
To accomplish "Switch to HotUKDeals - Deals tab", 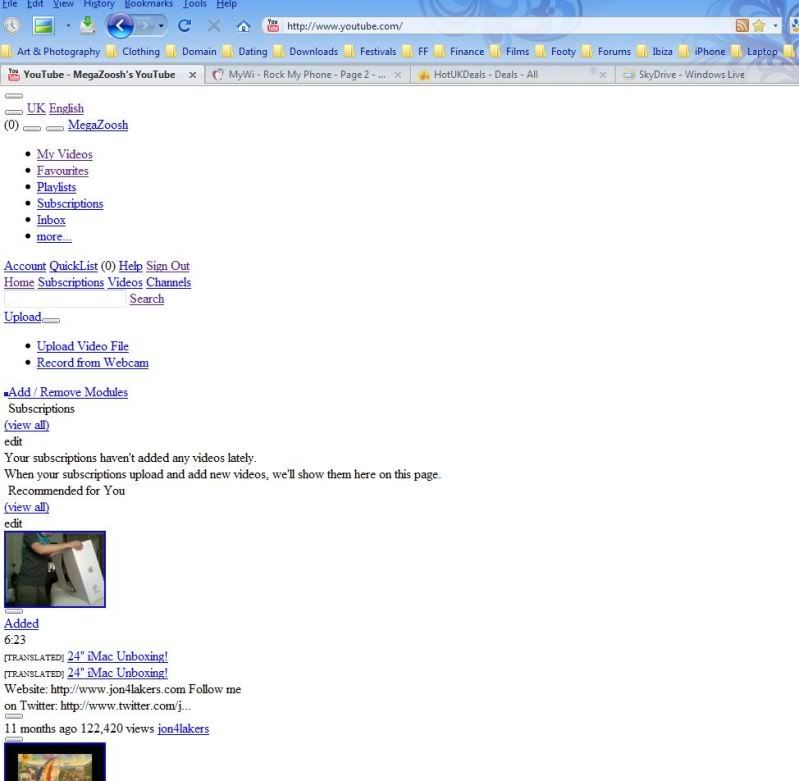I will [x=511, y=75].
